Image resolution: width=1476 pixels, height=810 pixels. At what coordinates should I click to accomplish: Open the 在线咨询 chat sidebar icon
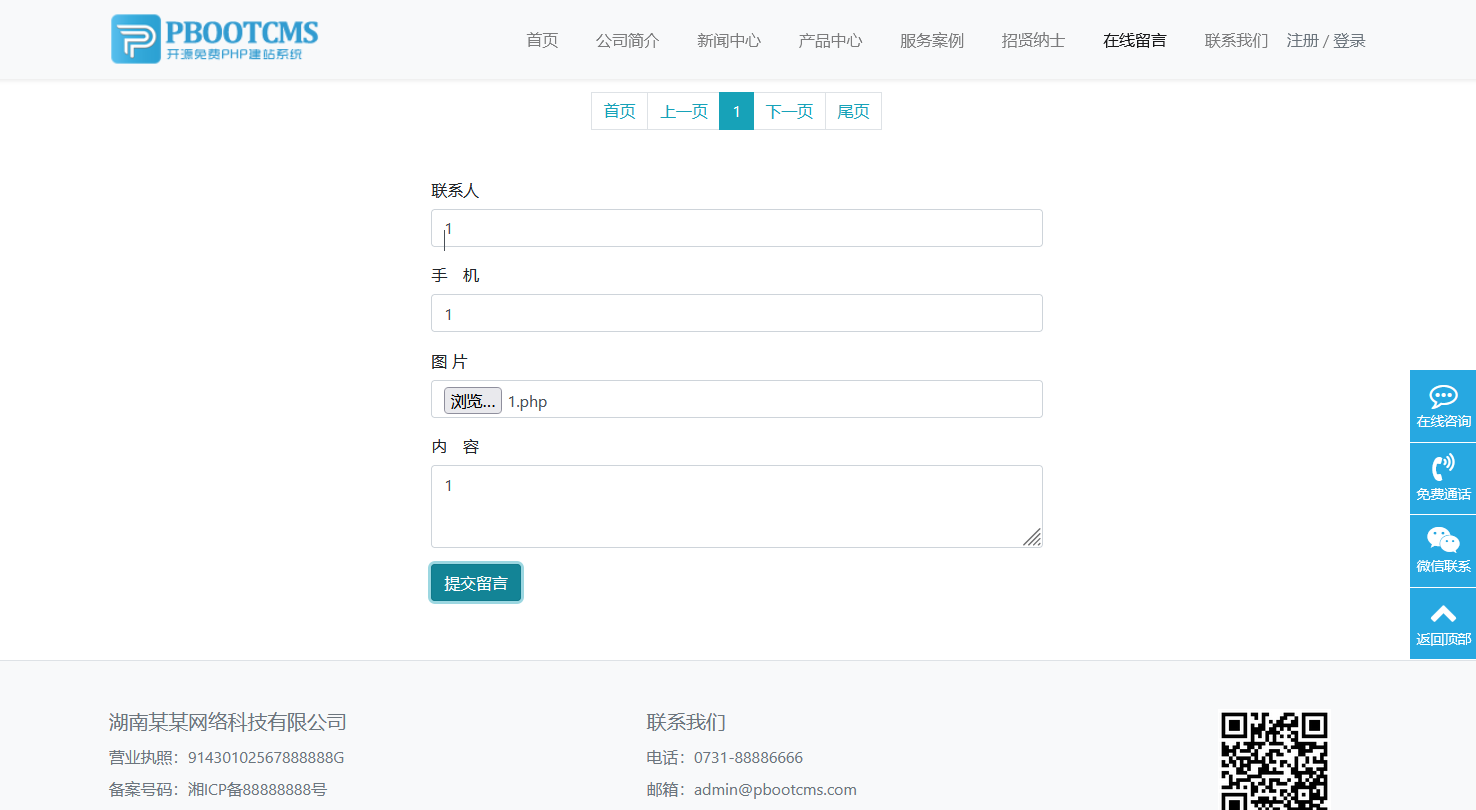(x=1442, y=405)
